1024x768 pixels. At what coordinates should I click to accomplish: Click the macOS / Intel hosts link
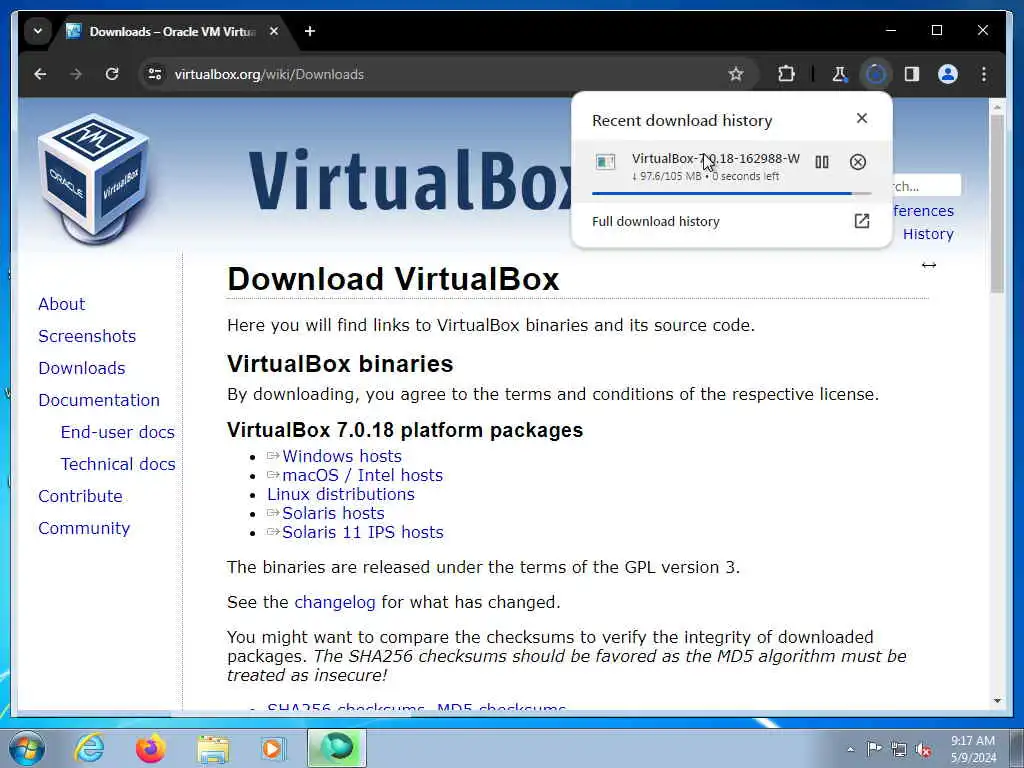click(x=362, y=475)
